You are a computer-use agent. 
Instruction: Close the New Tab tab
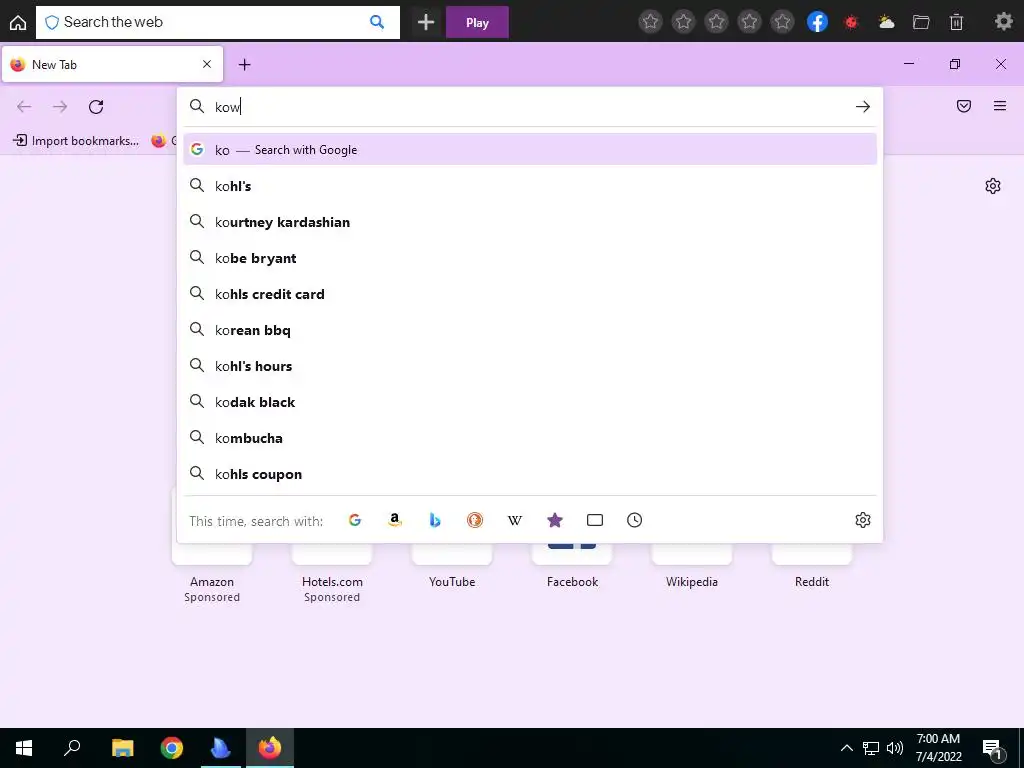click(207, 64)
